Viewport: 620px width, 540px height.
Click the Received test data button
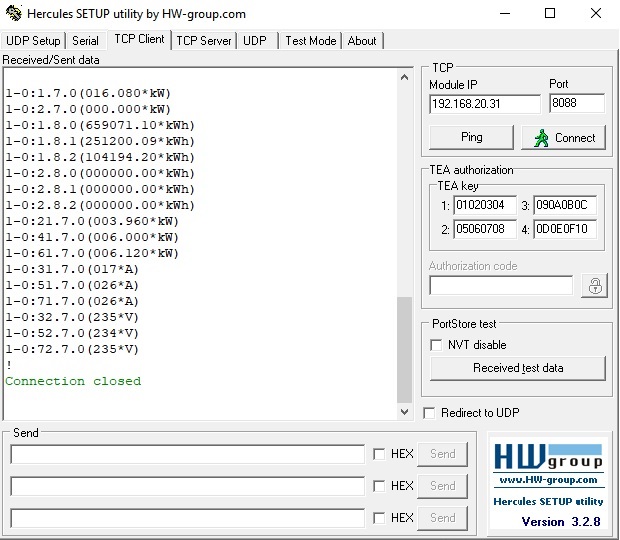click(x=518, y=368)
